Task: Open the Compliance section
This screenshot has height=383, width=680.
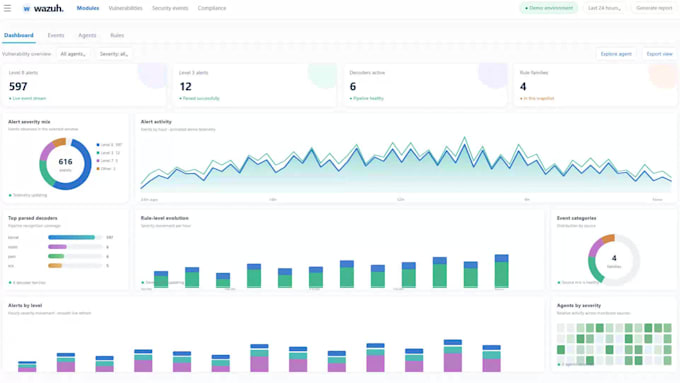Action: click(212, 8)
